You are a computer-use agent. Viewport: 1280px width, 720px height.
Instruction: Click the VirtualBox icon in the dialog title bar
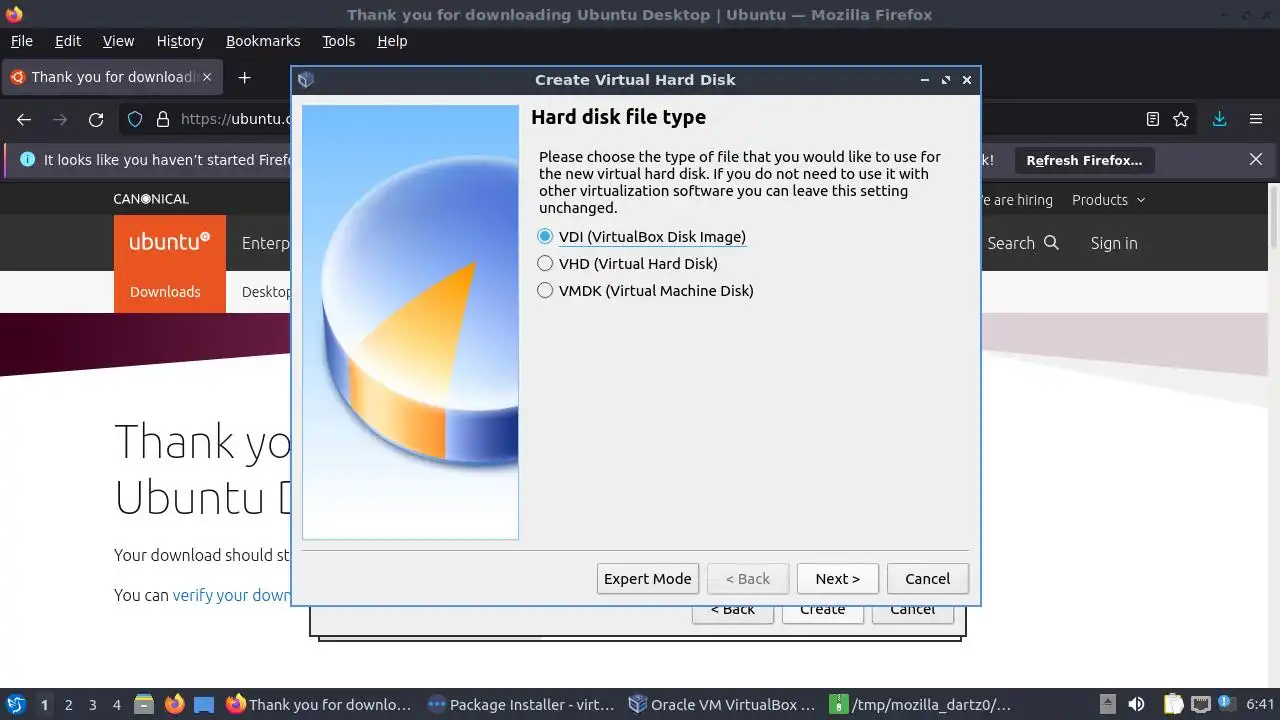pyautogui.click(x=306, y=80)
